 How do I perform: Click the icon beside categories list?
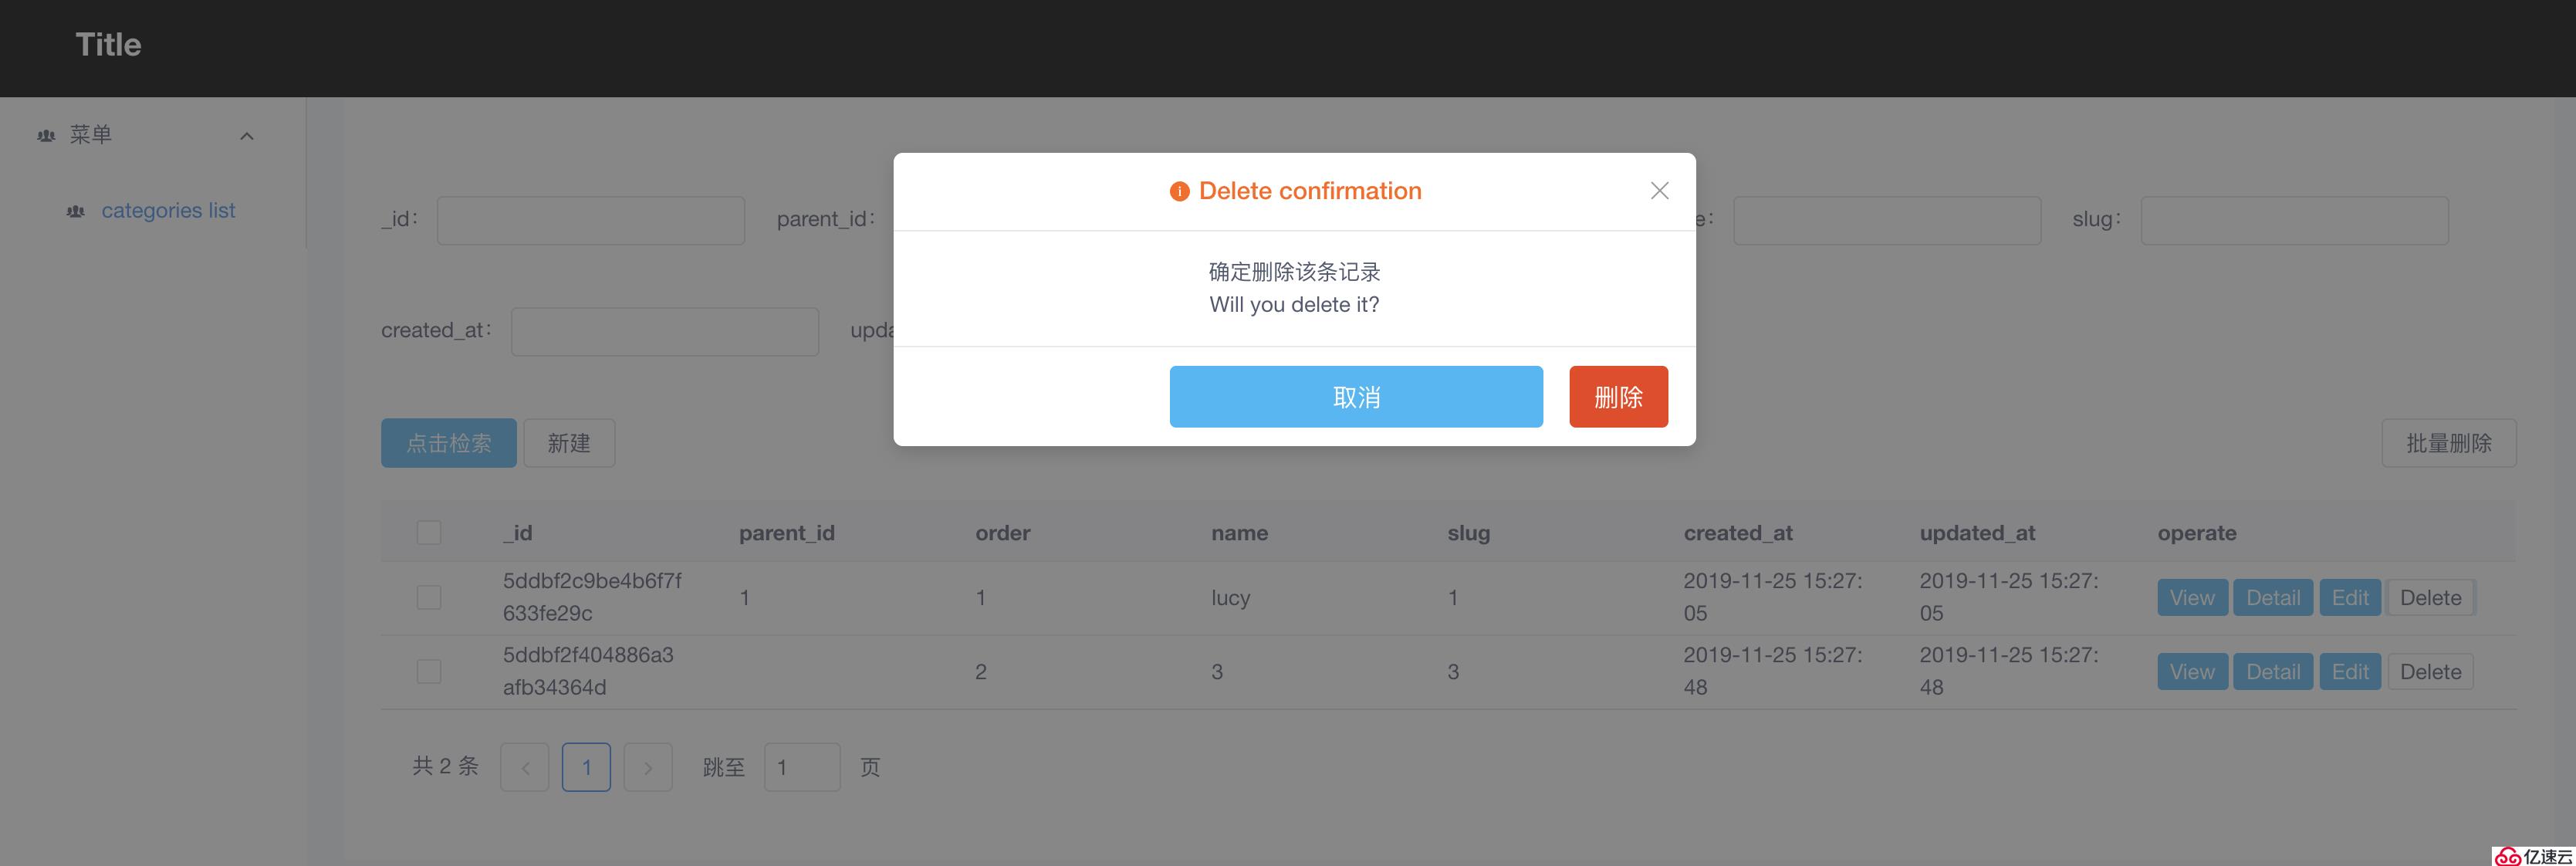click(x=75, y=211)
